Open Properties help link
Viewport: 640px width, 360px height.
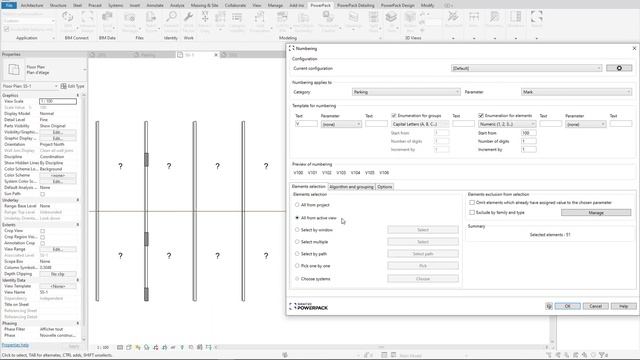(15, 345)
